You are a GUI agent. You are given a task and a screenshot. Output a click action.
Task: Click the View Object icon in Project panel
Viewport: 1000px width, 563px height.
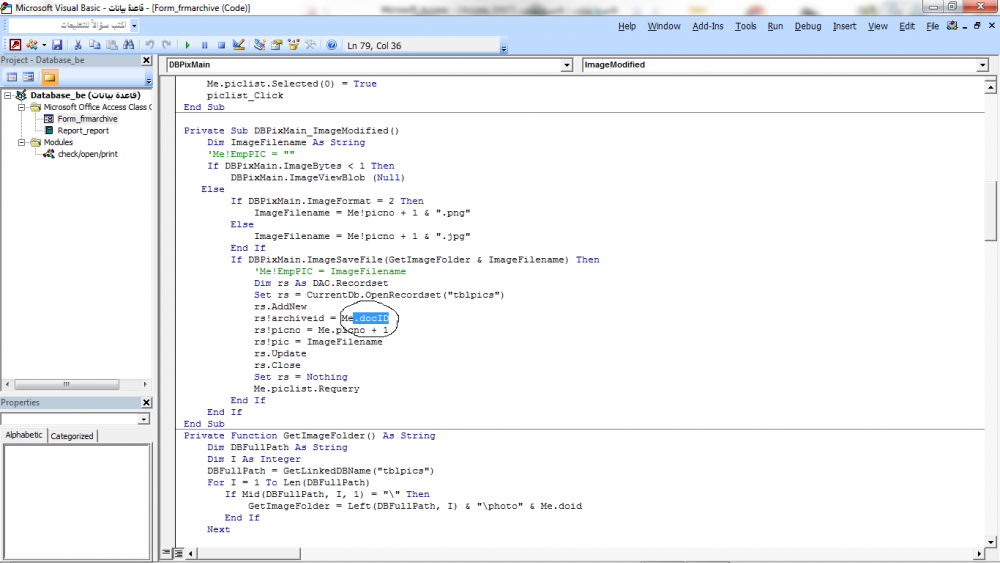tap(28, 77)
